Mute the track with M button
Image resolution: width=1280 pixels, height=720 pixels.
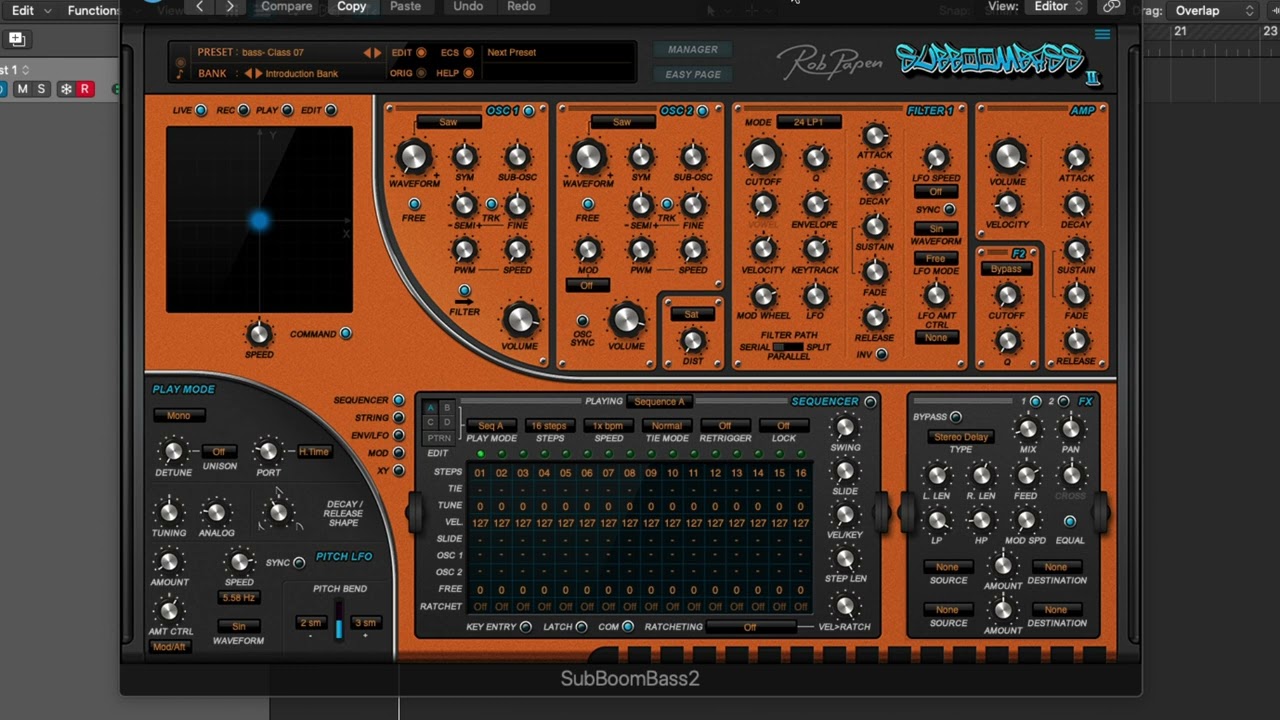[22, 89]
